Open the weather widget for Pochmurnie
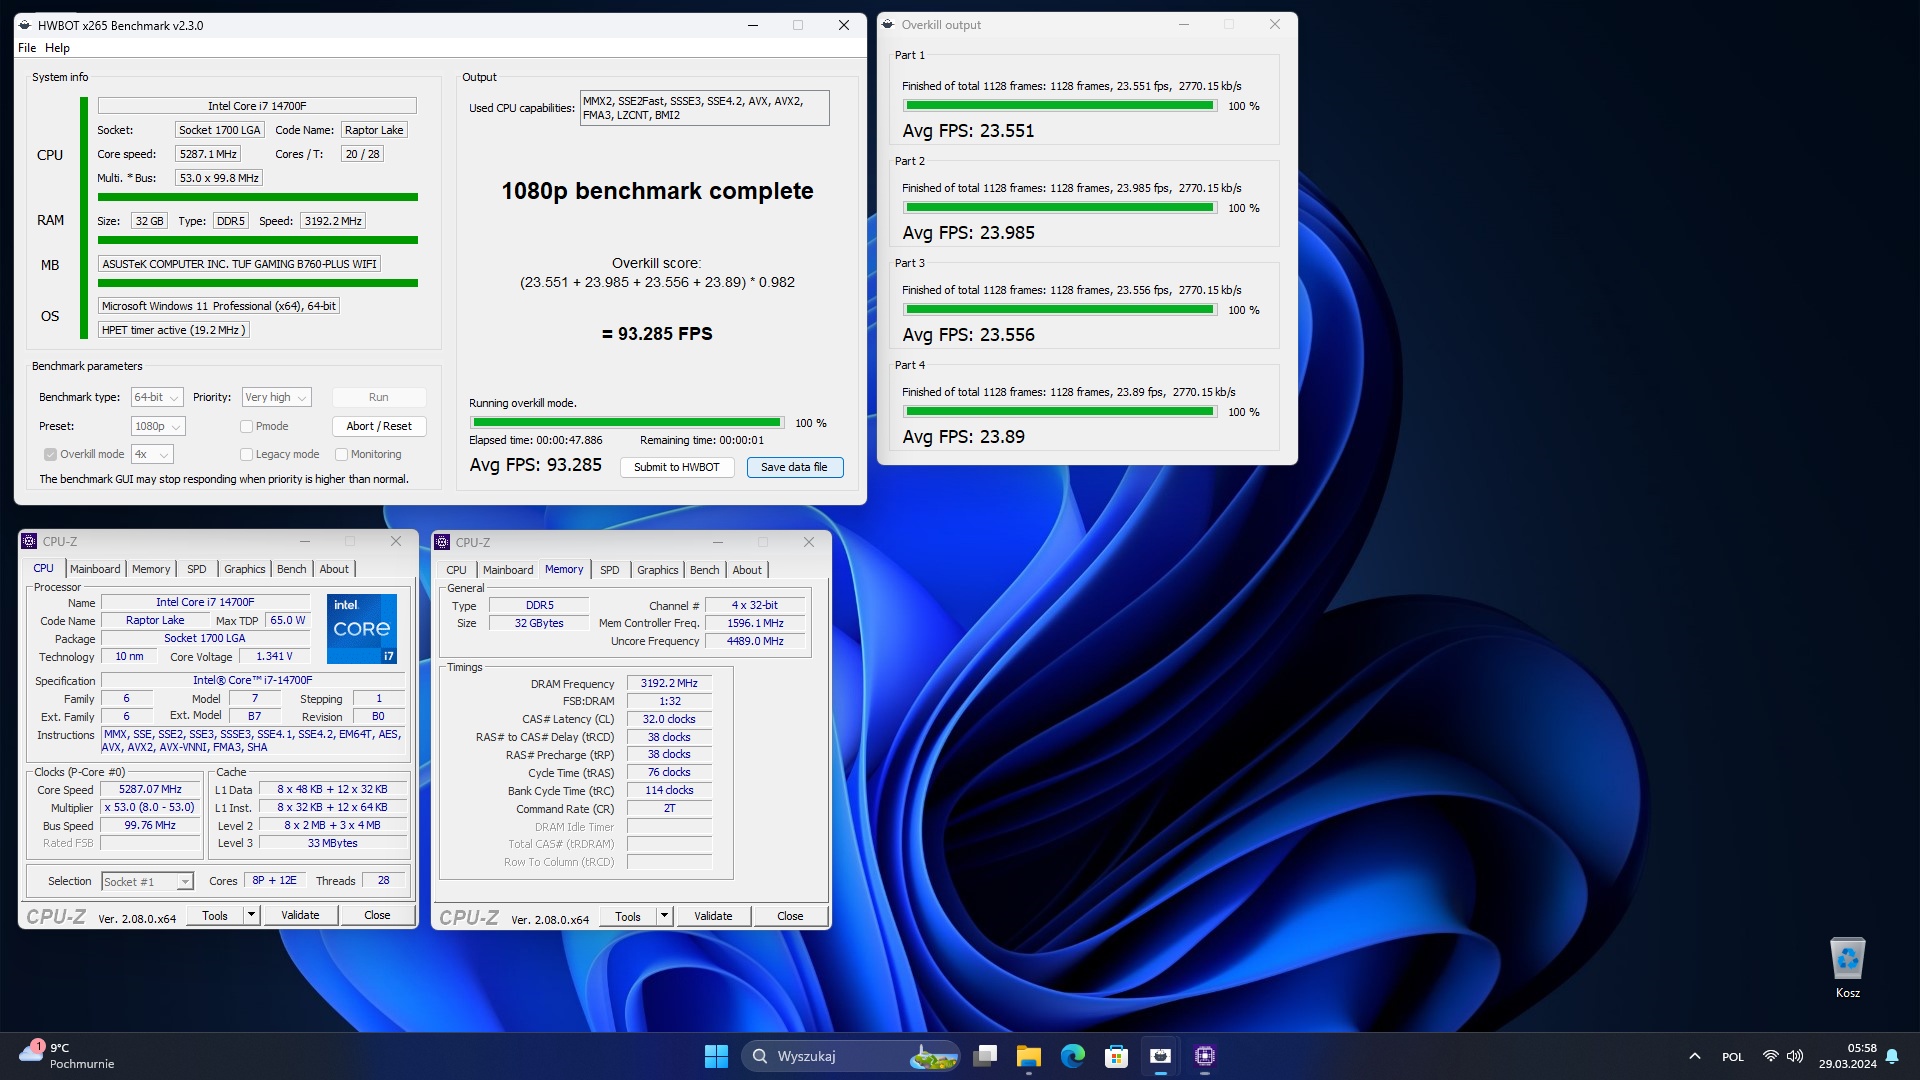 click(x=66, y=1056)
